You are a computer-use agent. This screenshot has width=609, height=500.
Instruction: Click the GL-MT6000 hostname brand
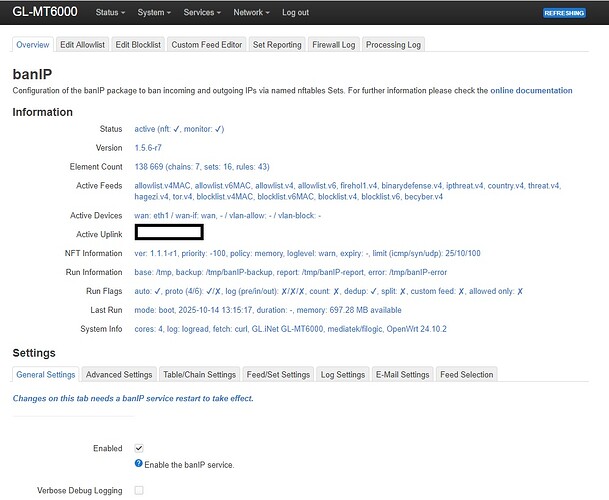(x=44, y=12)
